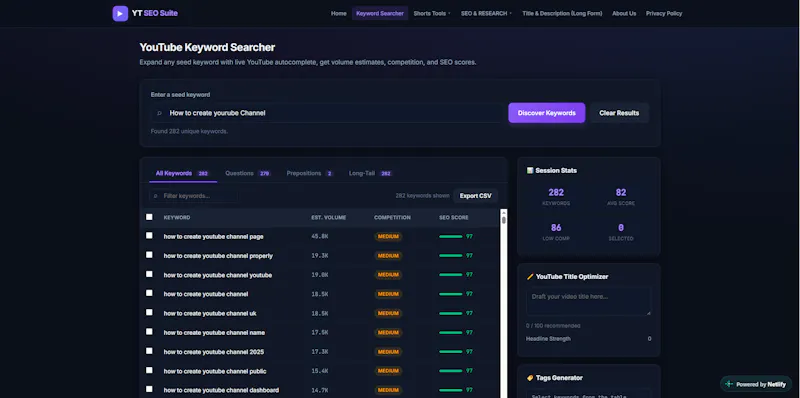Switch to the Prepositions tab
This screenshot has height=398, width=800.
pyautogui.click(x=310, y=173)
